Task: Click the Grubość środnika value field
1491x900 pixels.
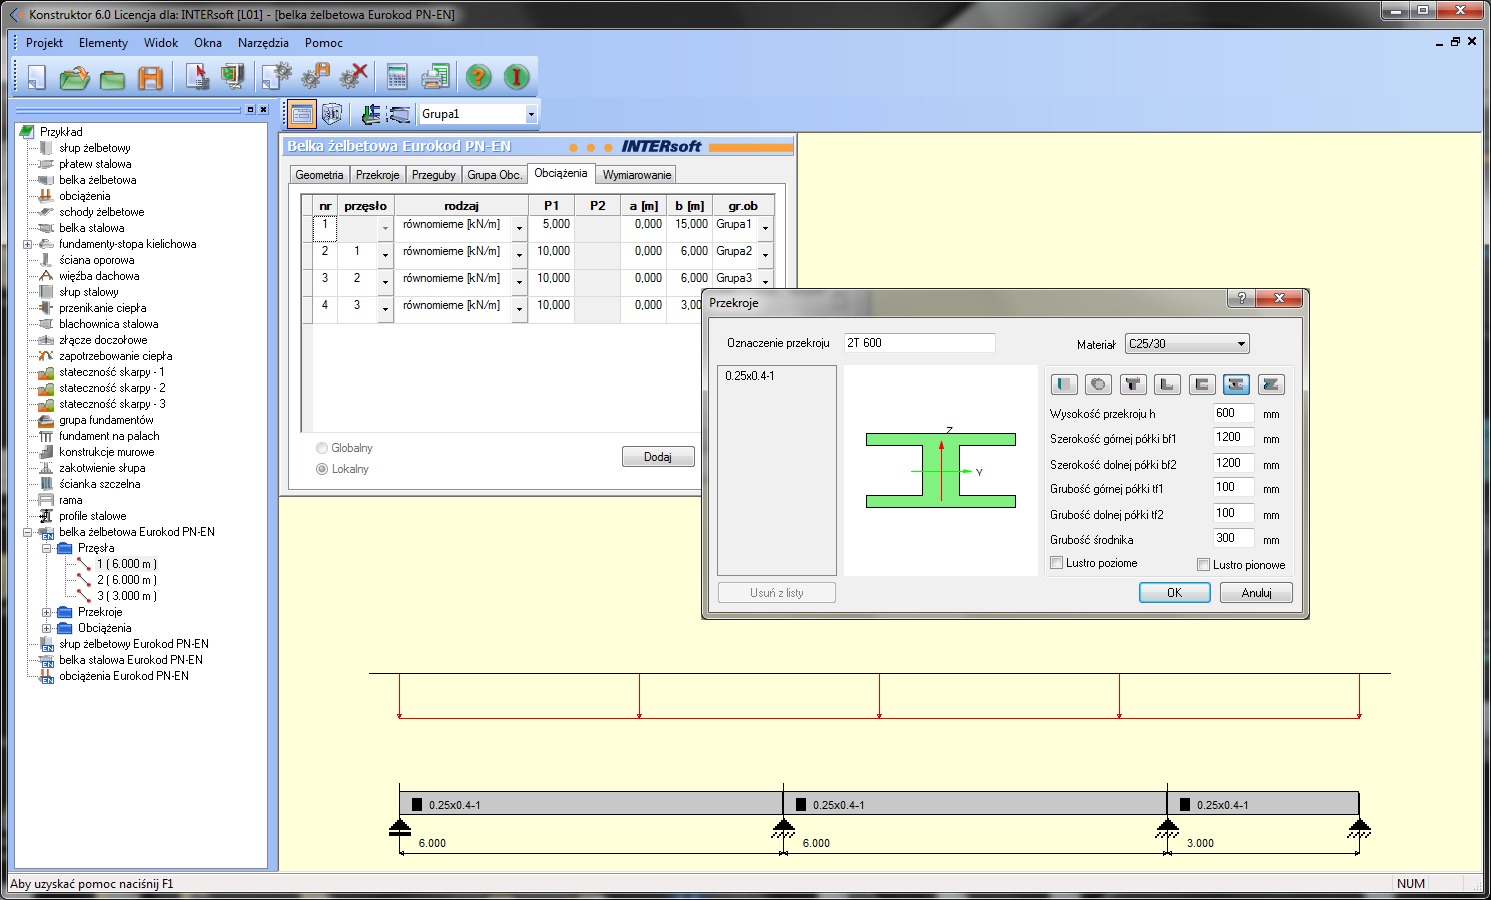Action: click(1233, 538)
